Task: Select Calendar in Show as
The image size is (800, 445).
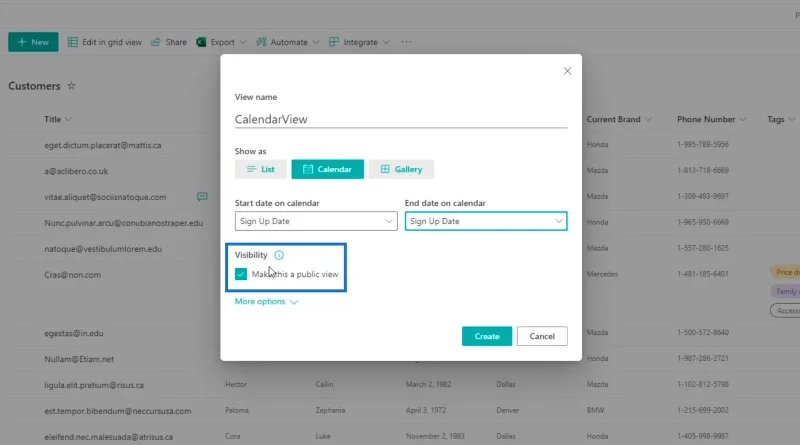Action: 328,169
